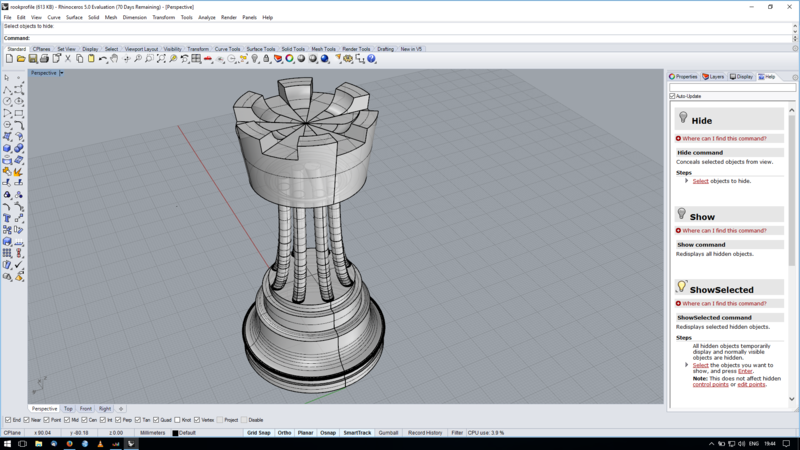
Task: Select the Text object tool icon
Action: tap(7, 218)
